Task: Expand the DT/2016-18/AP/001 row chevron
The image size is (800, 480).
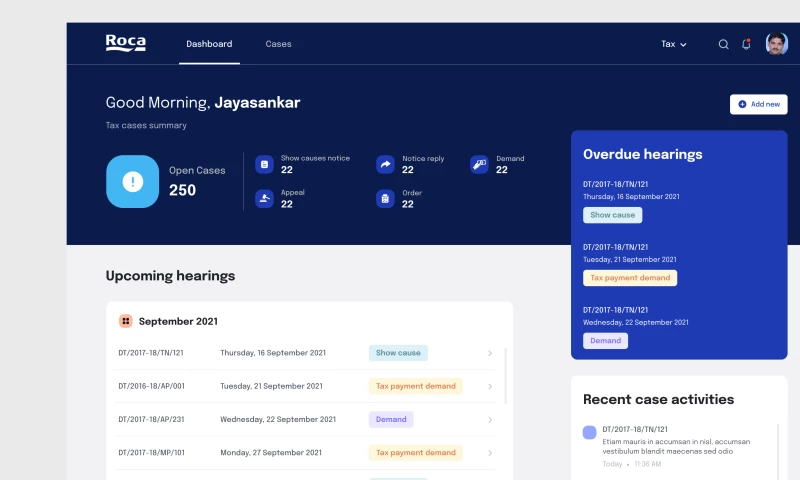Action: [x=490, y=386]
